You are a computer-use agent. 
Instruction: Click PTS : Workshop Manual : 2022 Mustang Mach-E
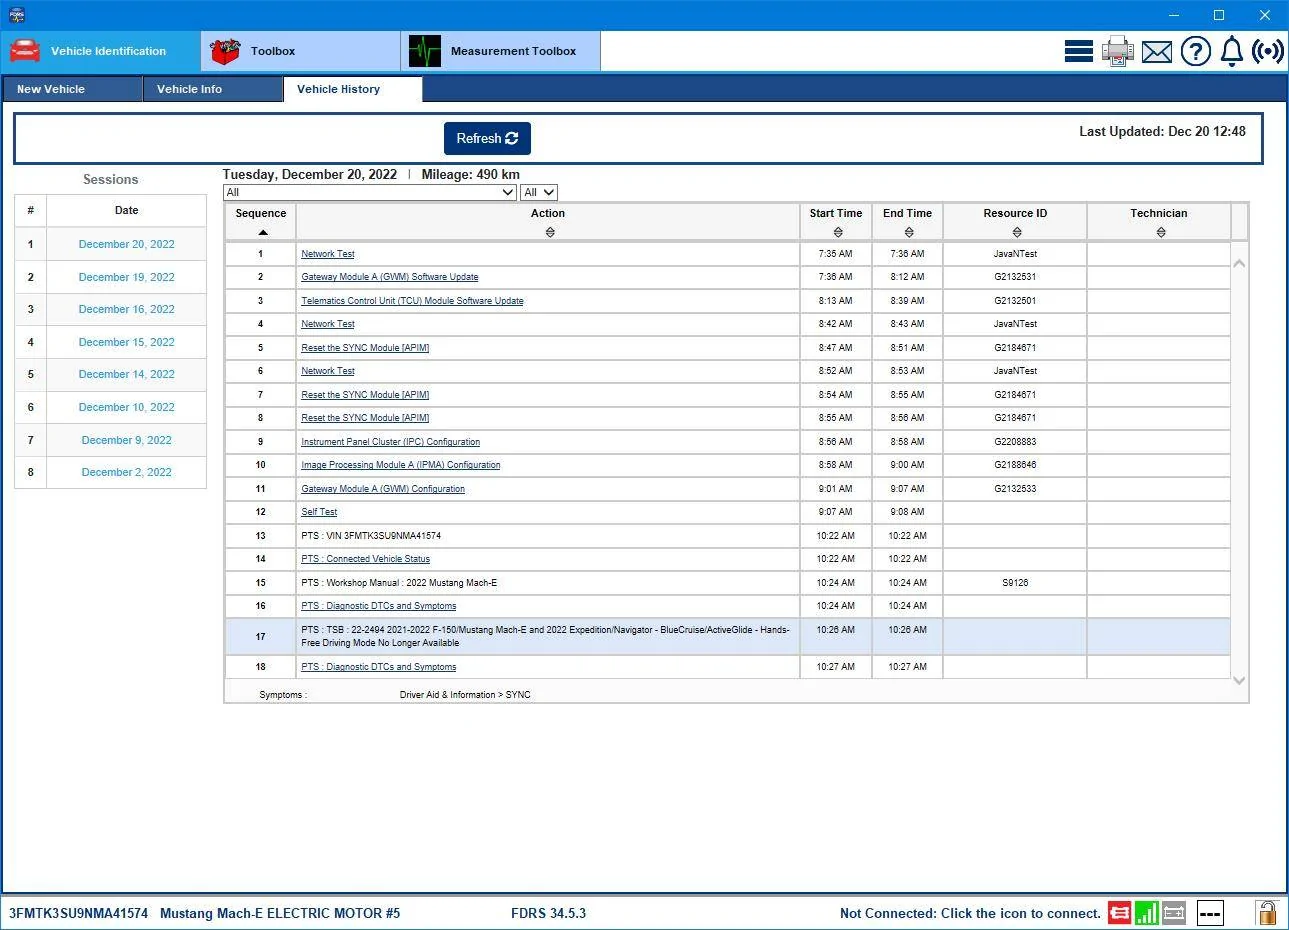(399, 583)
